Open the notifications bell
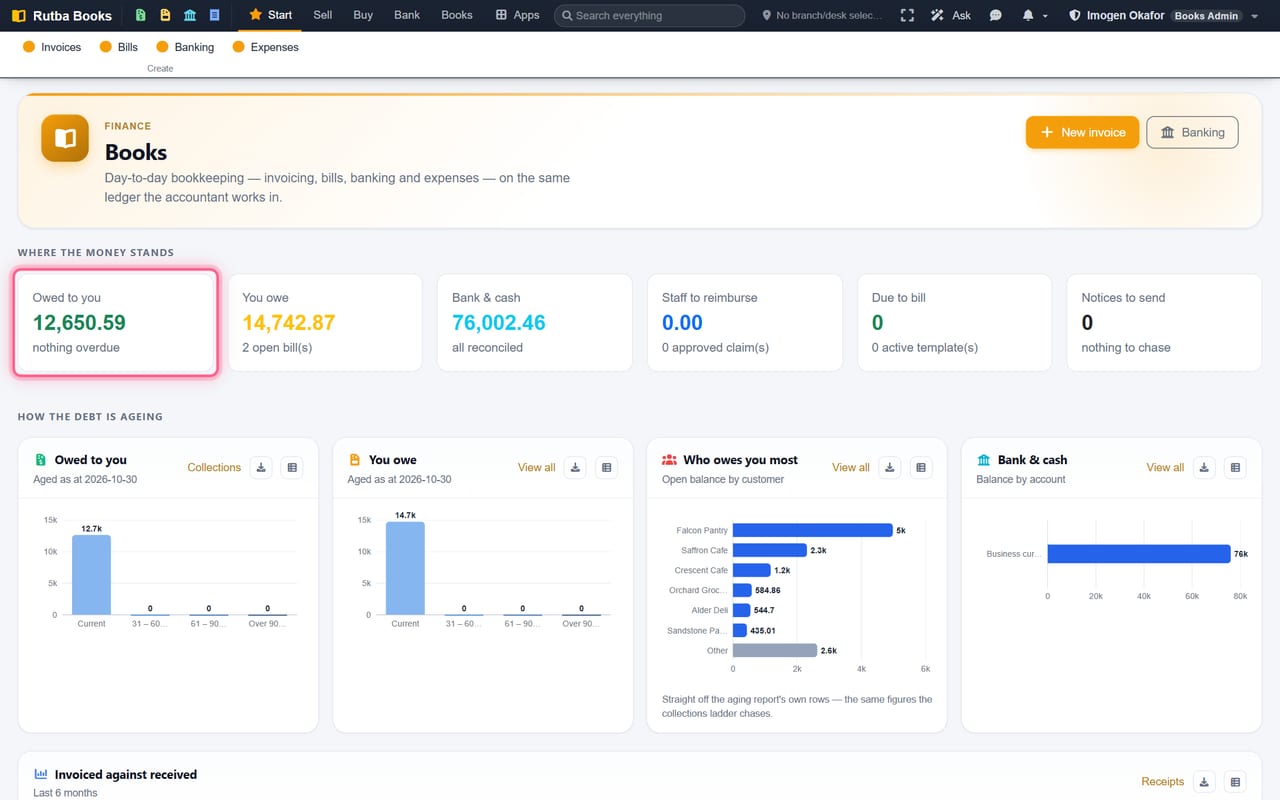The image size is (1280, 800). tap(1028, 16)
